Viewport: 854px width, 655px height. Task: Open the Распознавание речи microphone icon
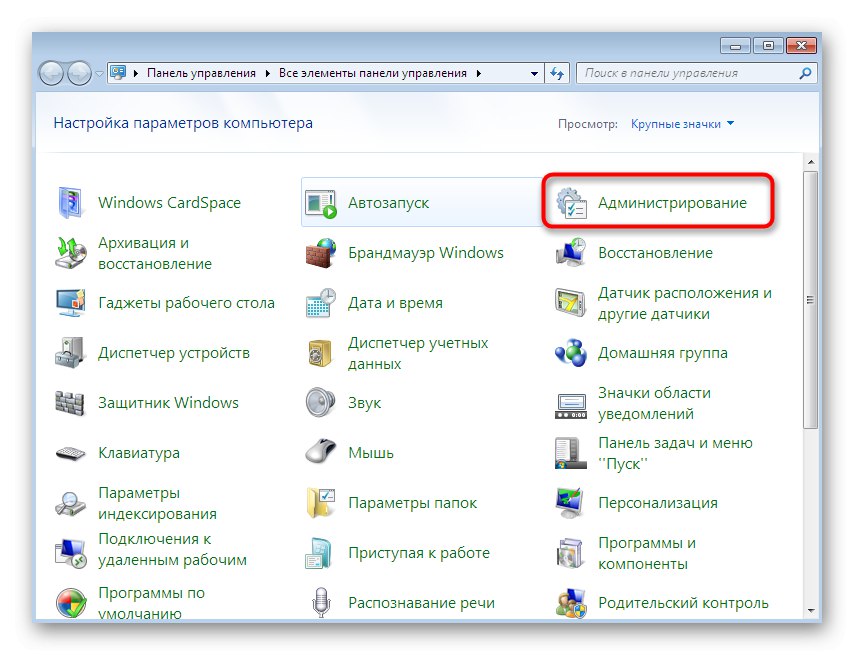(x=321, y=602)
